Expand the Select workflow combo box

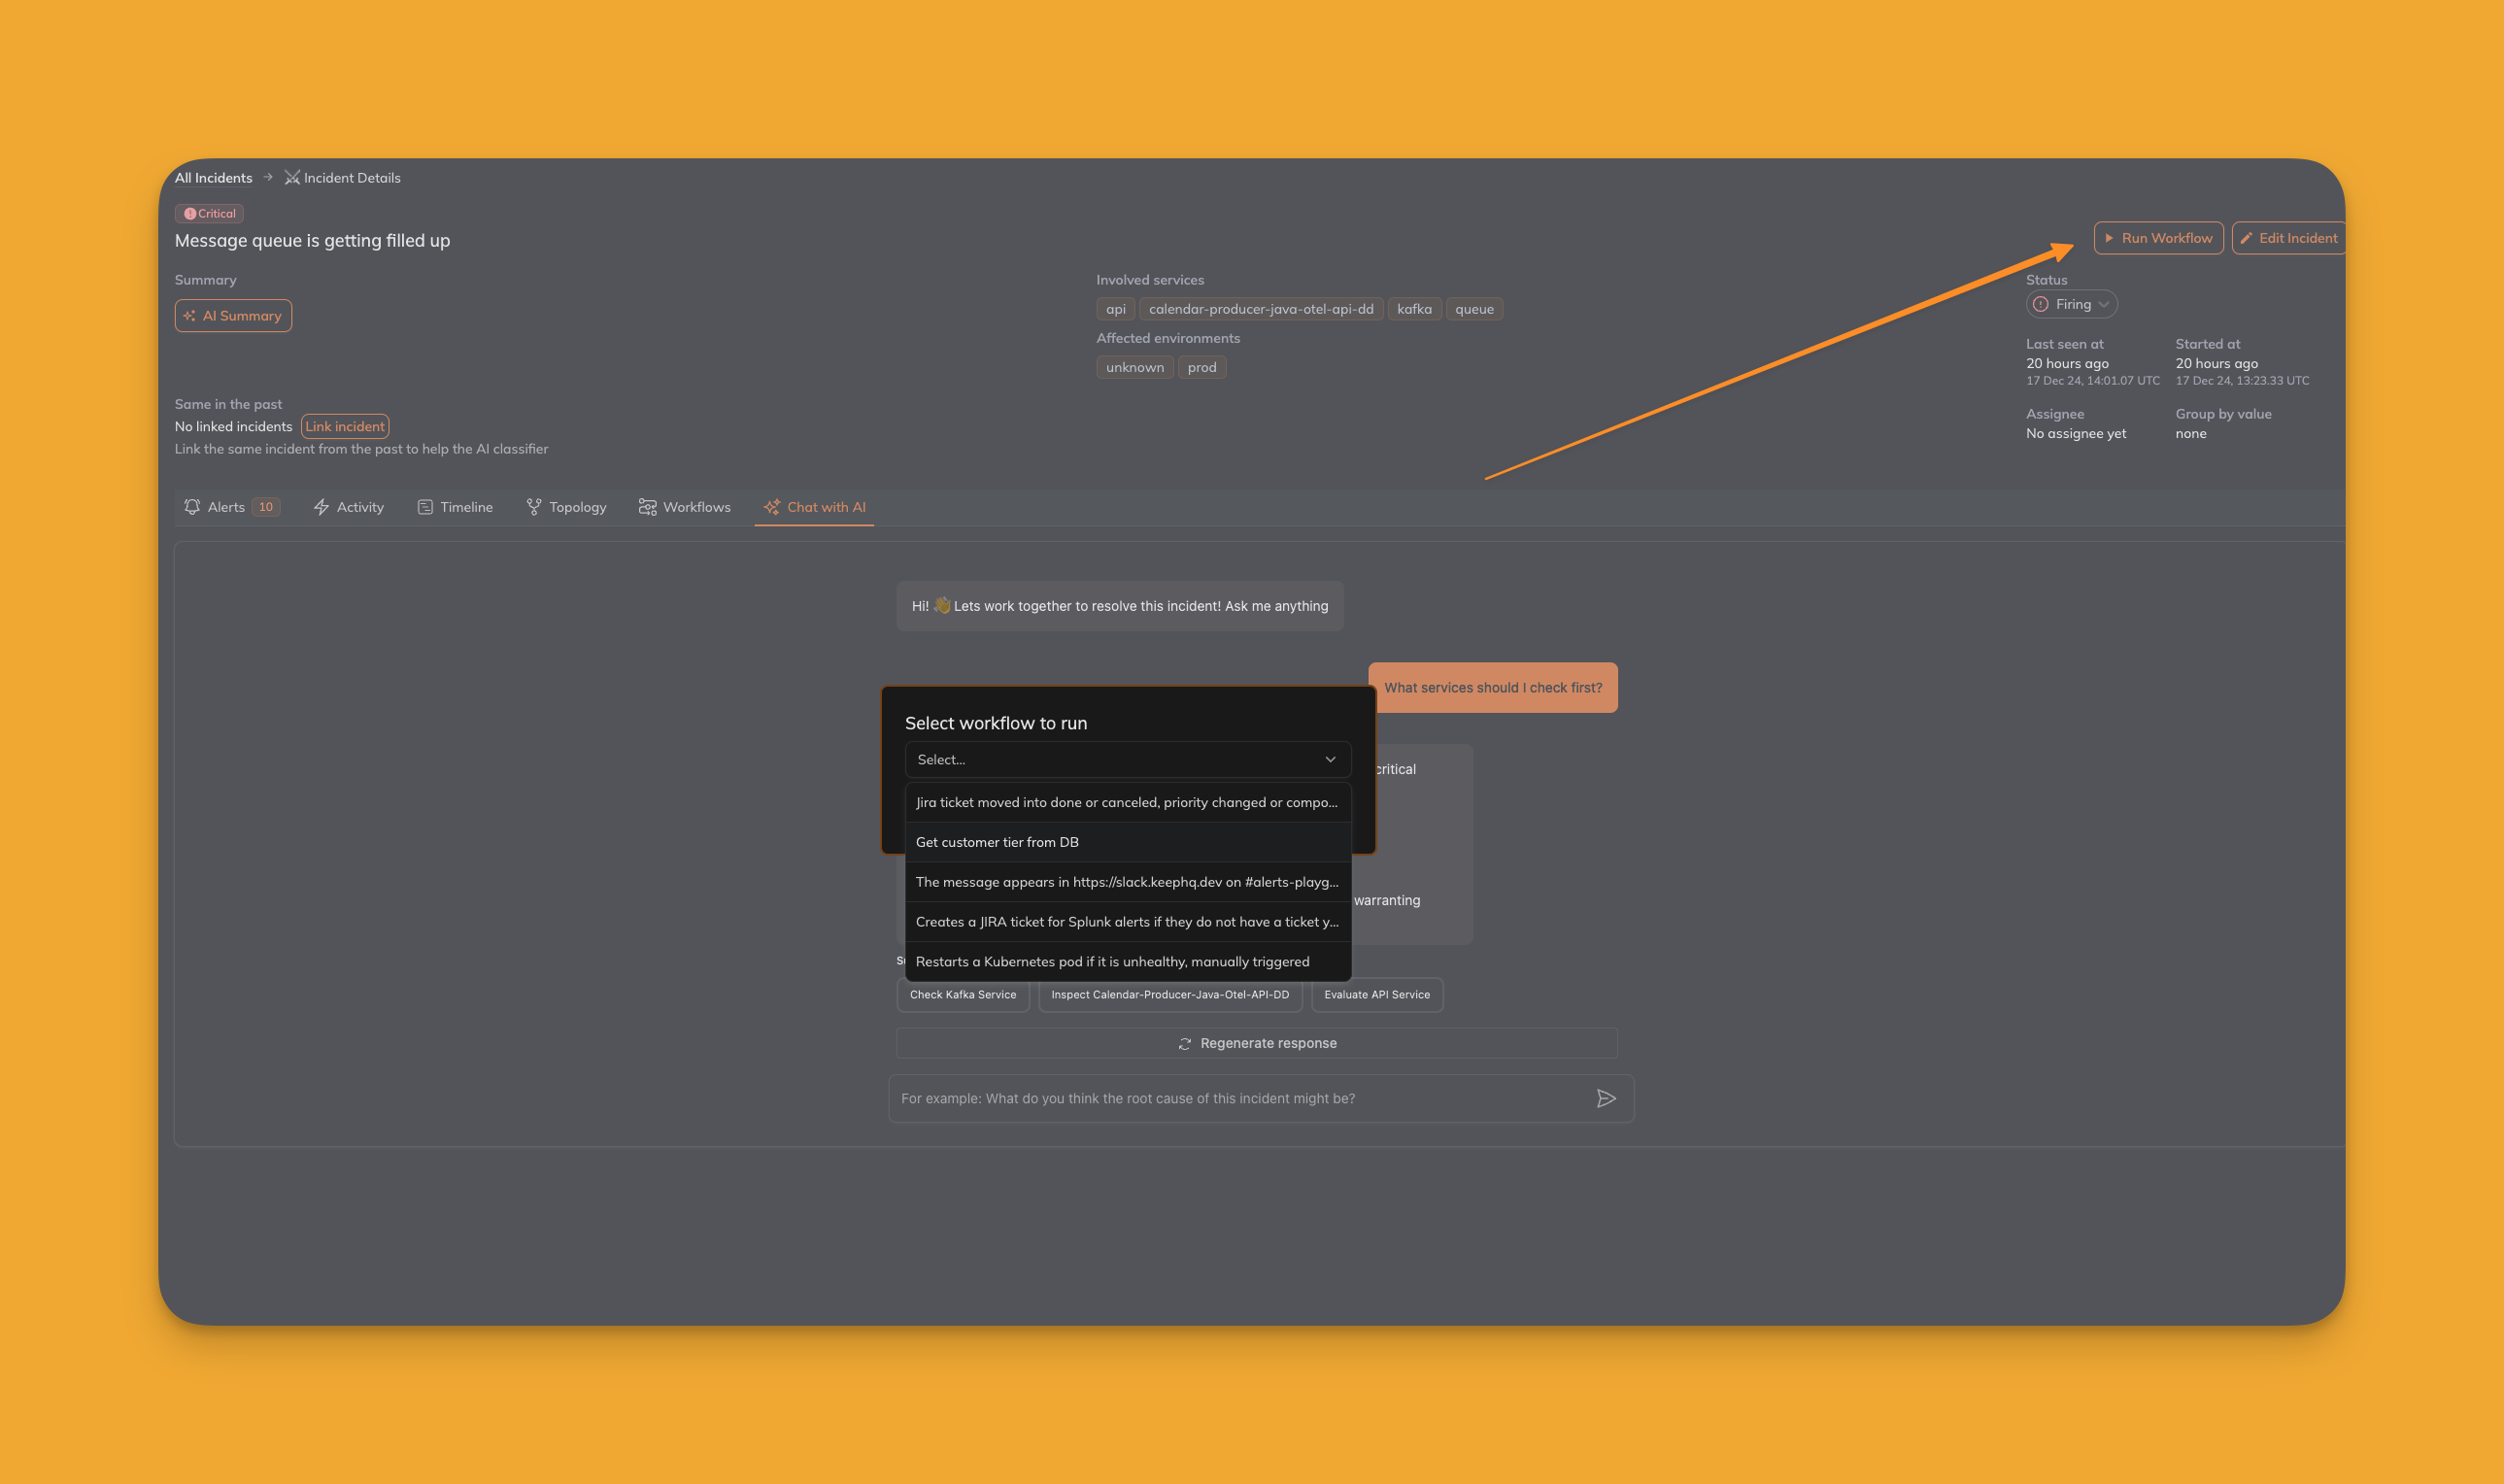(x=1127, y=759)
